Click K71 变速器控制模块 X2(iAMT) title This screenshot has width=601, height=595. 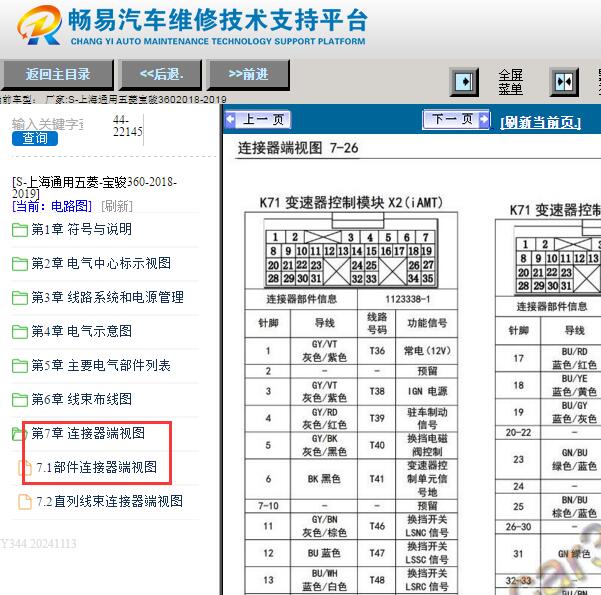coord(351,202)
